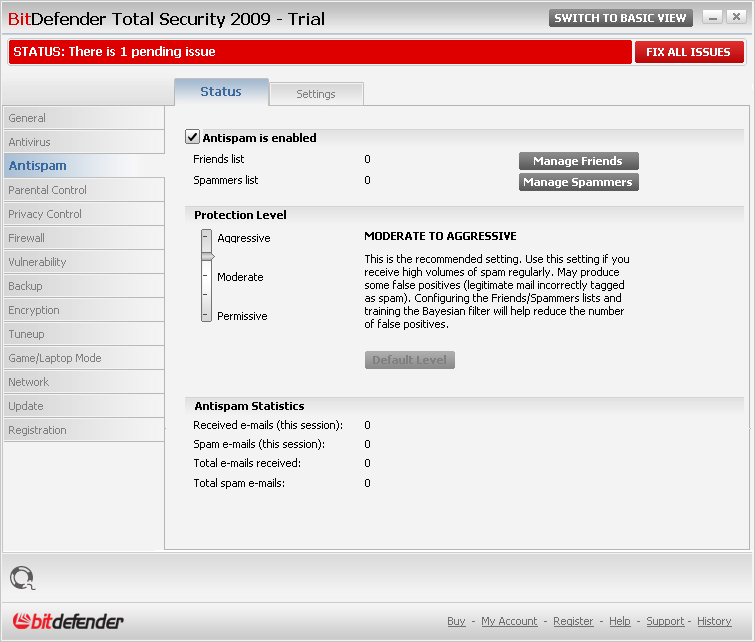Viewport: 755px width, 642px height.
Task: Switch to the Settings tab
Action: tap(316, 94)
